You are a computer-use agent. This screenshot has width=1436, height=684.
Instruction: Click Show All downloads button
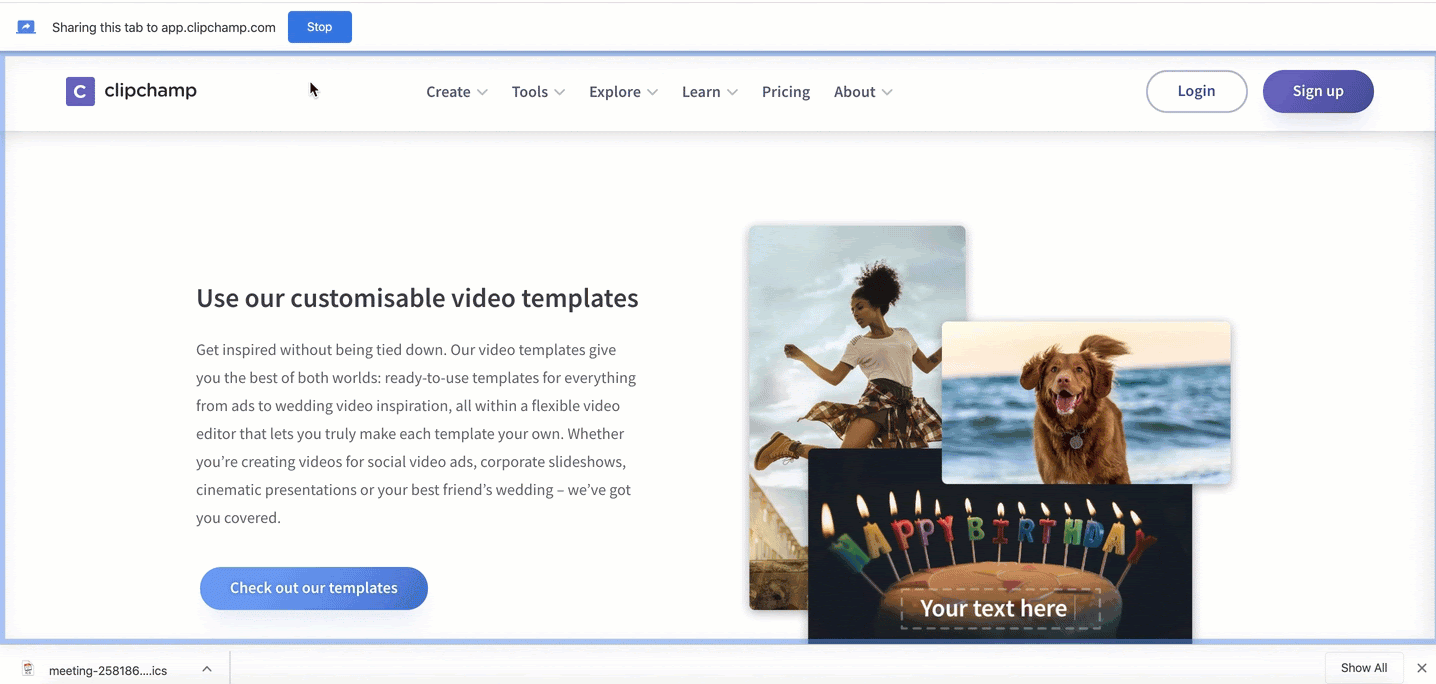pos(1364,668)
